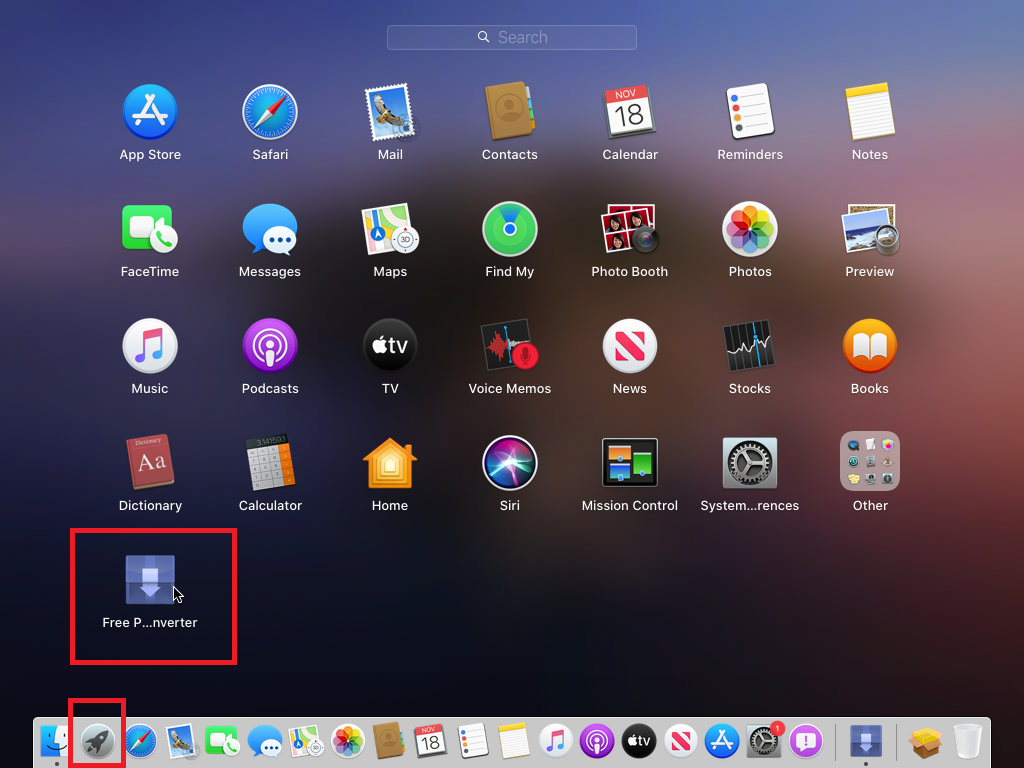Expand the Other folder in Launchpad

click(x=870, y=461)
